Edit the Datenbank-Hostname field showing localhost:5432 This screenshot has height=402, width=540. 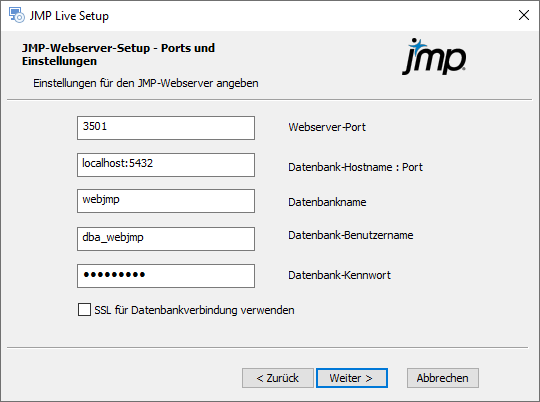coord(166,165)
